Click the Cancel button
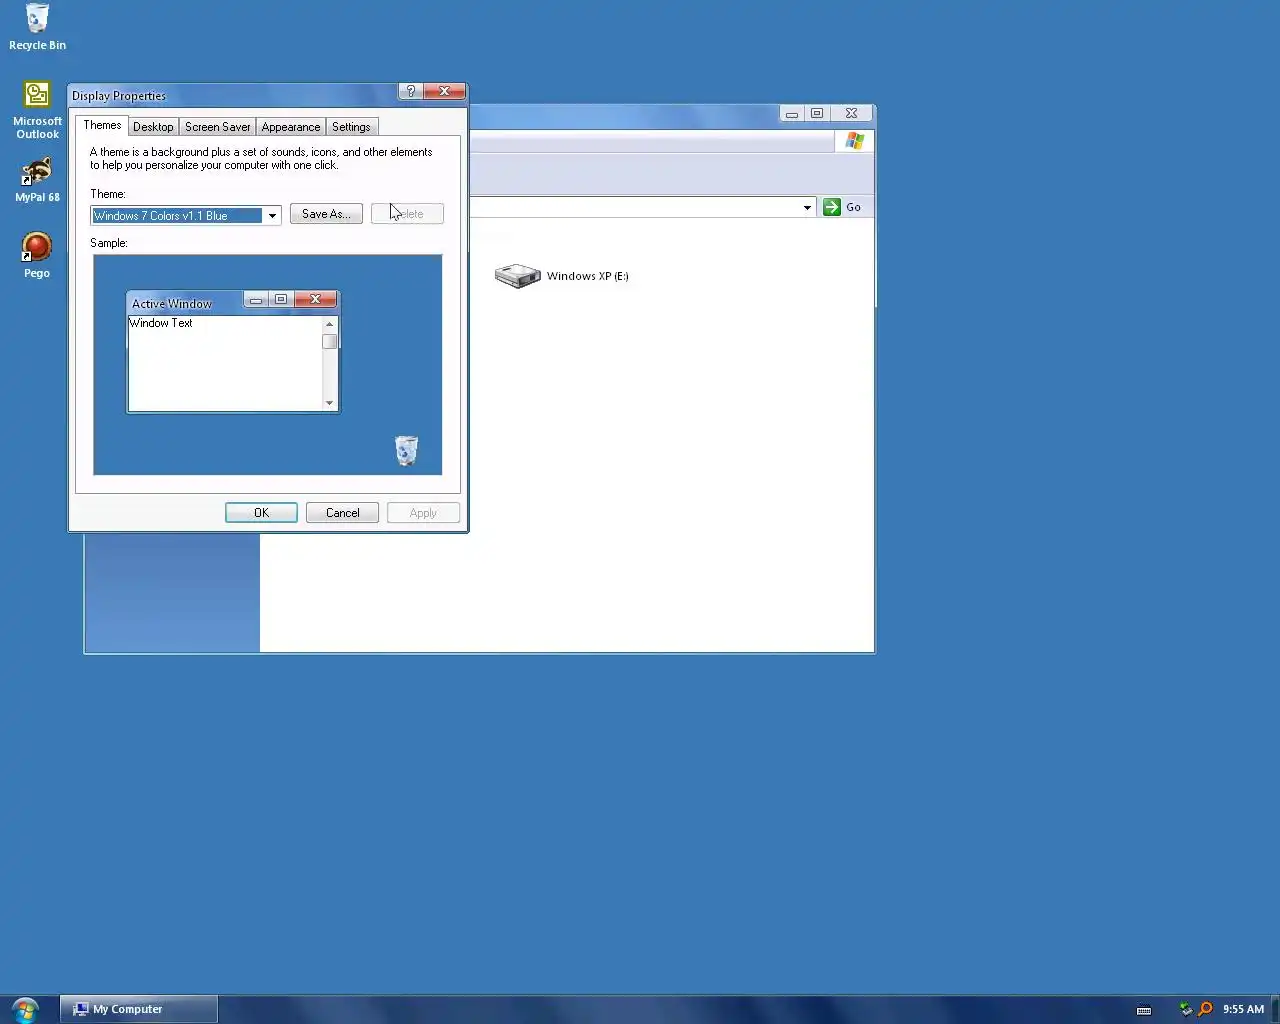Viewport: 1280px width, 1024px height. coord(342,513)
